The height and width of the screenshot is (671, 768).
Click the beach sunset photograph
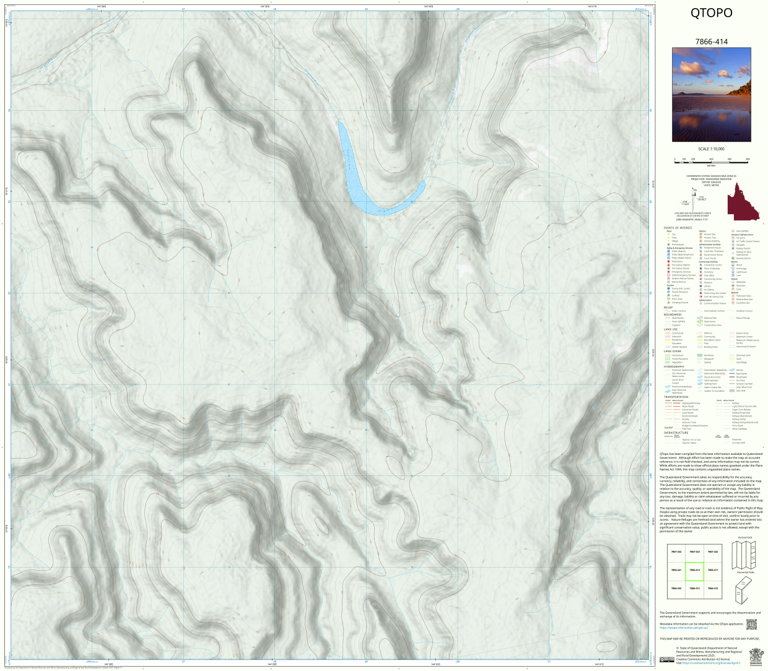click(711, 100)
